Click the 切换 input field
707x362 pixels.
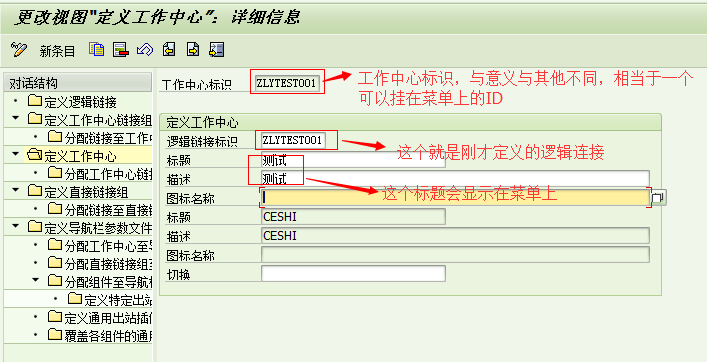[x=353, y=274]
